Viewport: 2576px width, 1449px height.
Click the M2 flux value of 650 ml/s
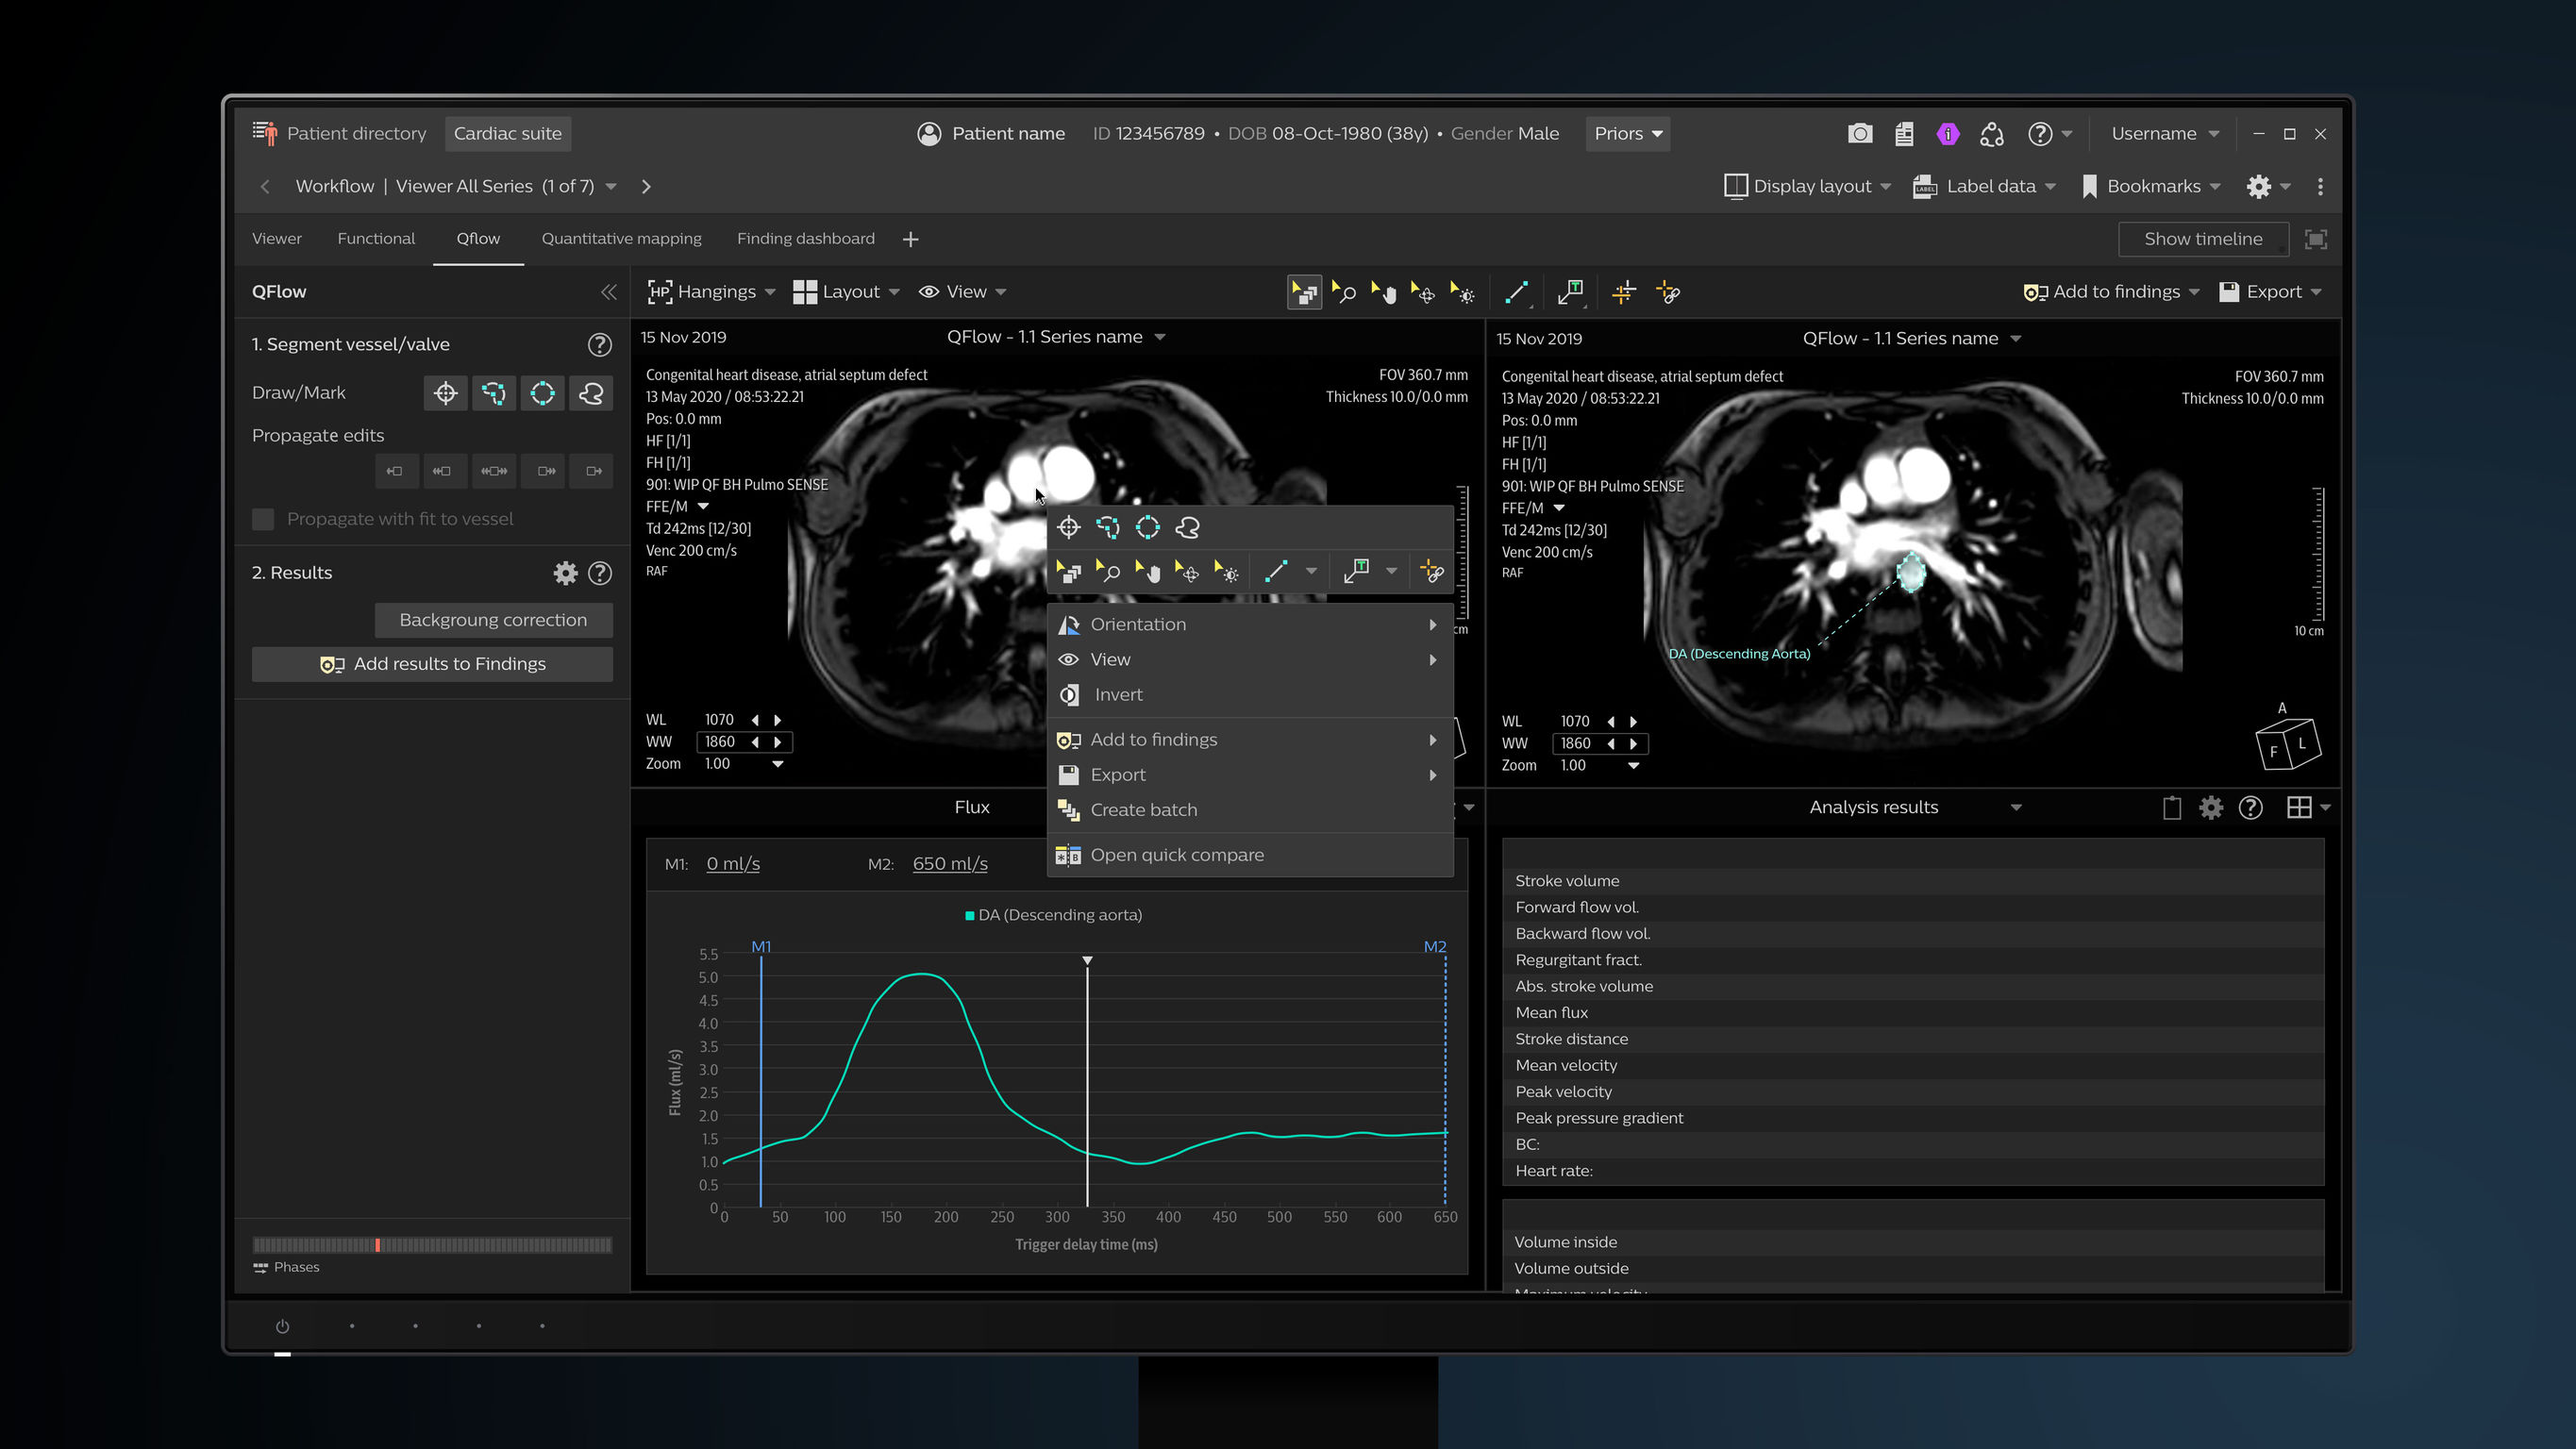pos(948,863)
